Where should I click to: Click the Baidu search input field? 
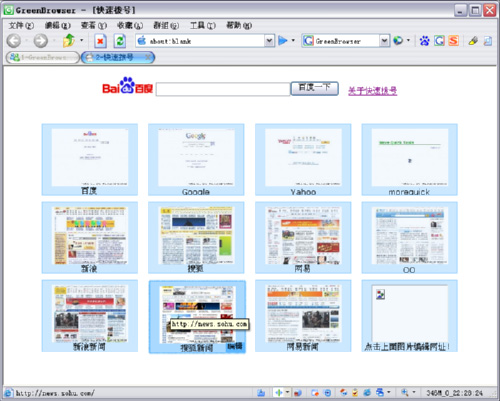click(223, 89)
